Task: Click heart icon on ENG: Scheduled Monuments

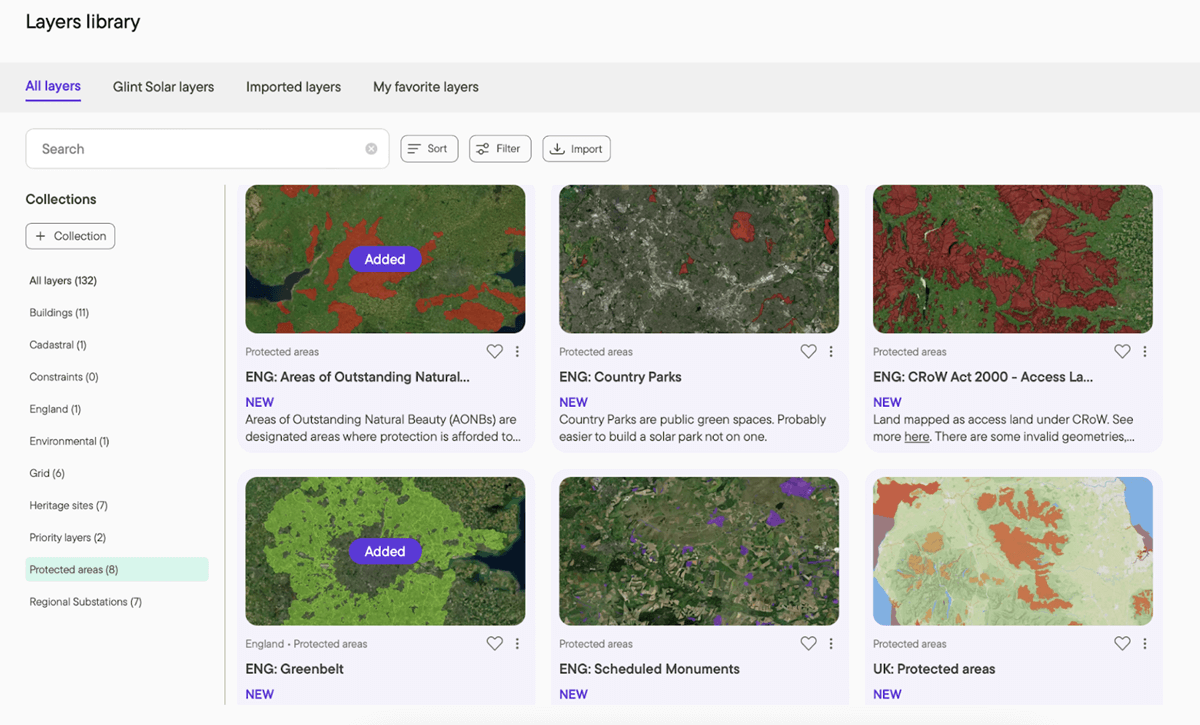Action: tap(808, 644)
